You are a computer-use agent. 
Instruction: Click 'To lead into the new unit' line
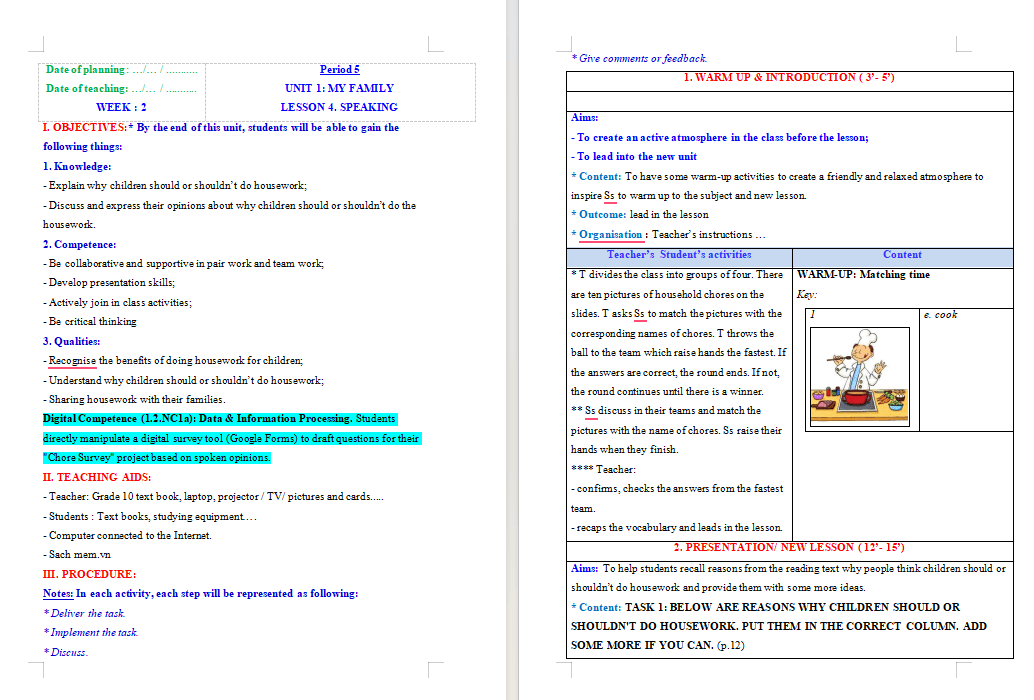coord(634,156)
